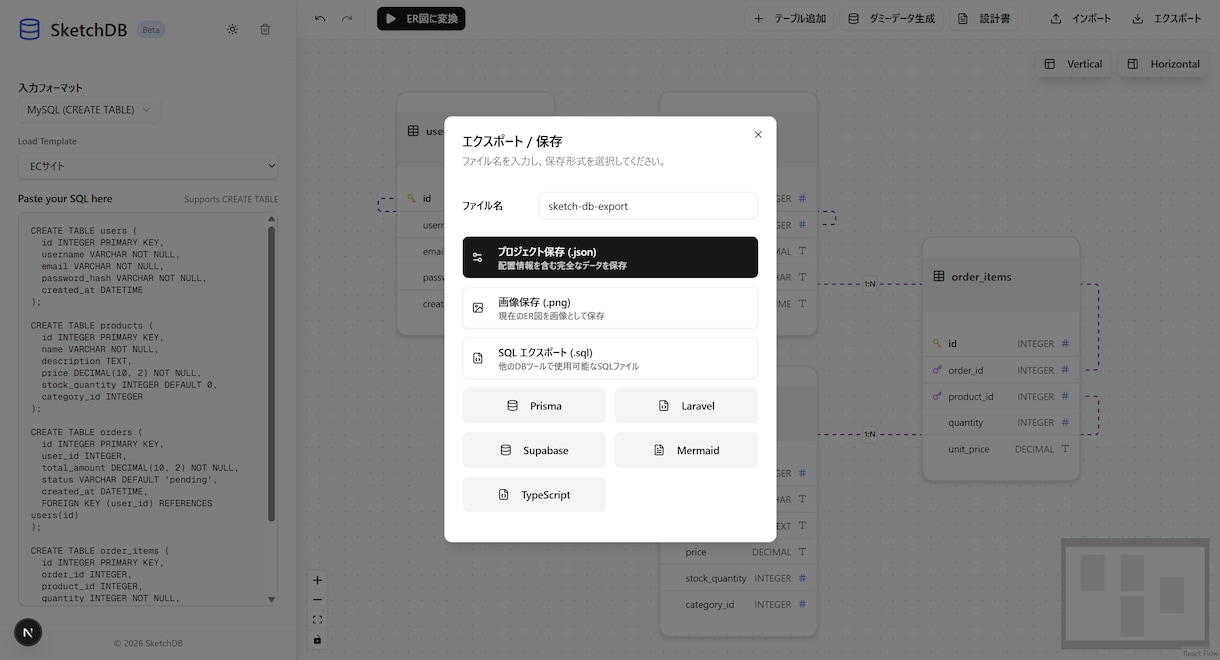Open the Load Template ECサイト dropdown
The width and height of the screenshot is (1220, 660).
pos(148,166)
